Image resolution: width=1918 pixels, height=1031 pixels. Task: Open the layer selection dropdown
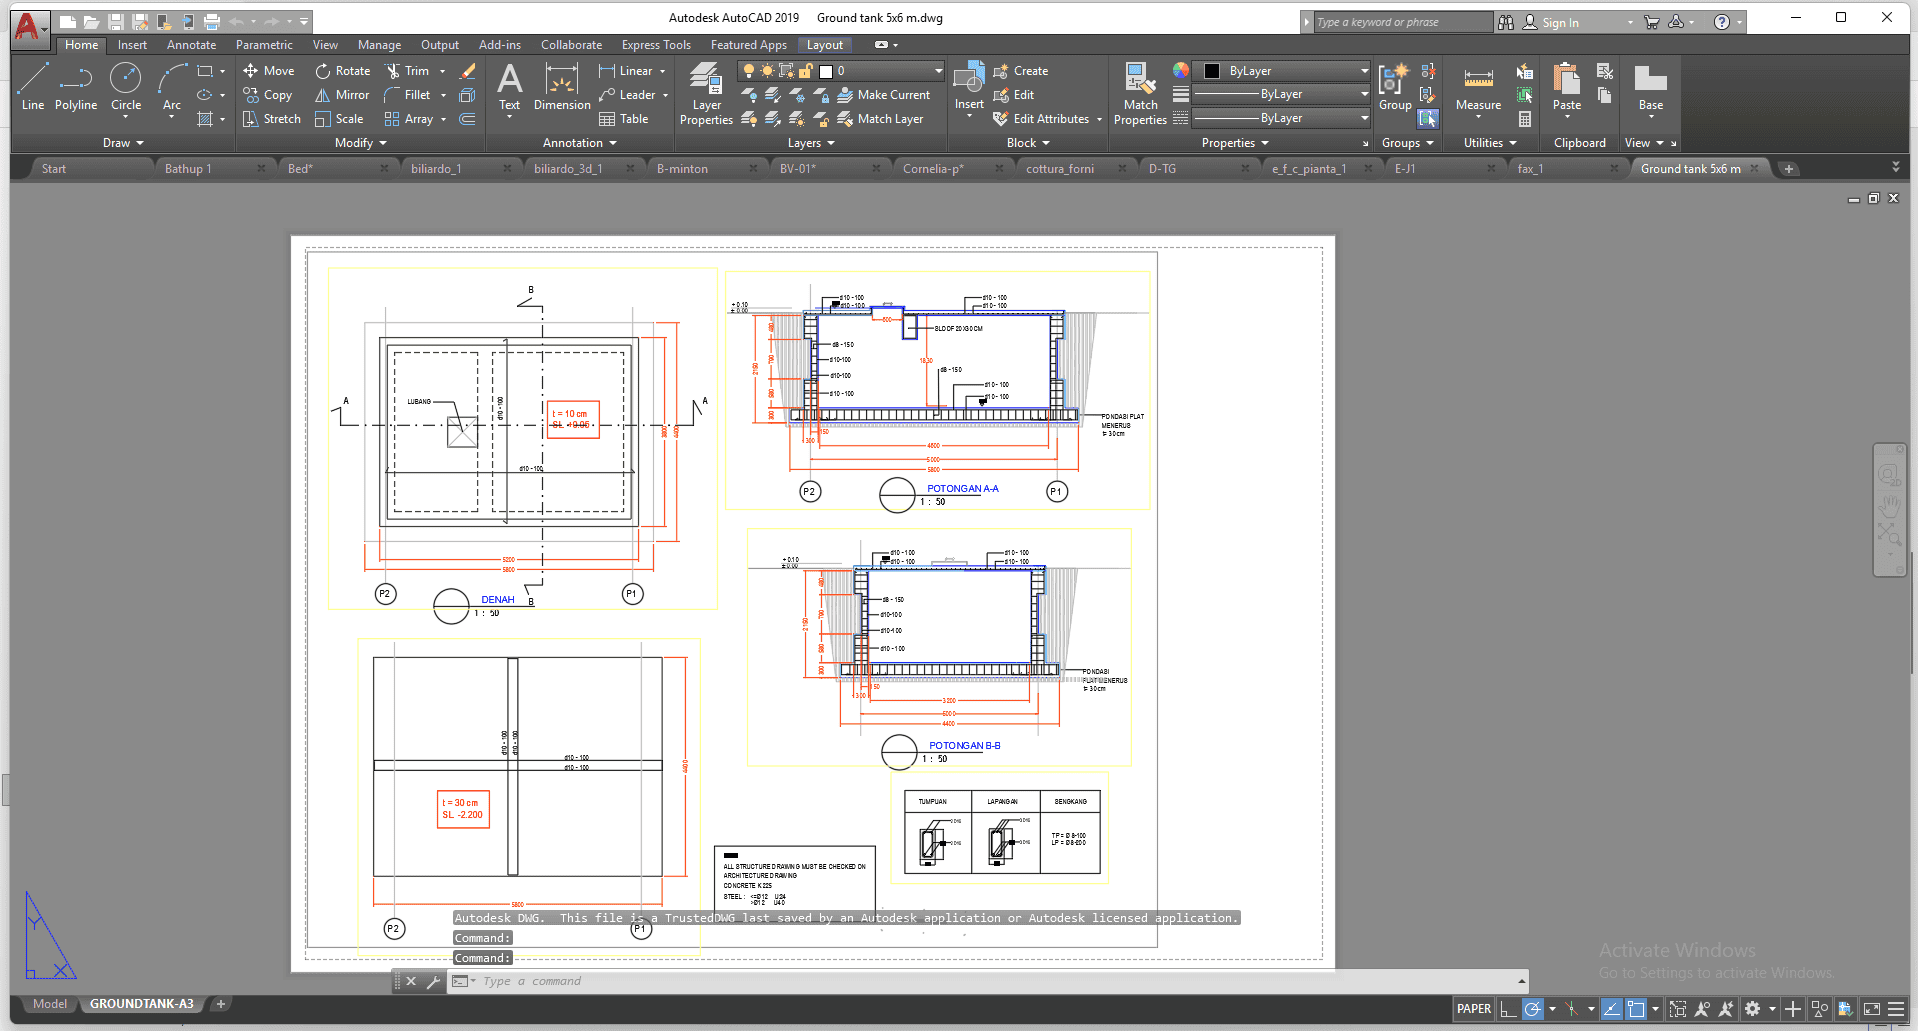pos(890,71)
